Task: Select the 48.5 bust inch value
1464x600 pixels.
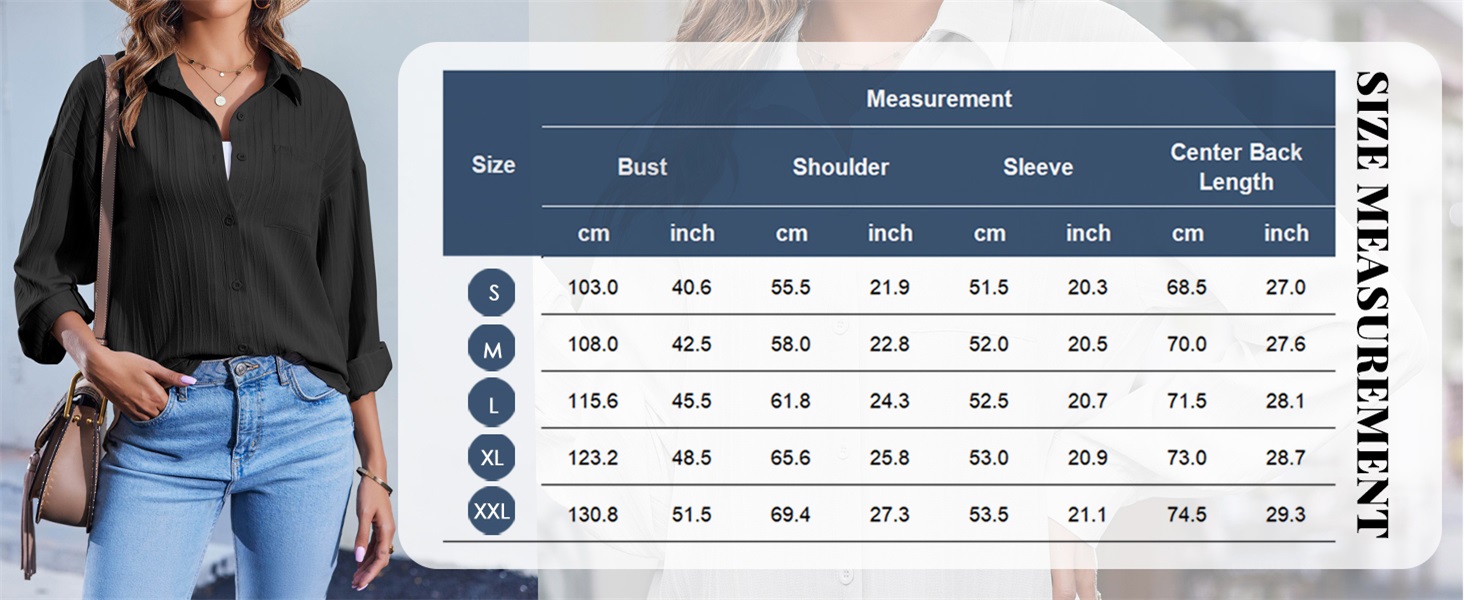Action: [691, 458]
